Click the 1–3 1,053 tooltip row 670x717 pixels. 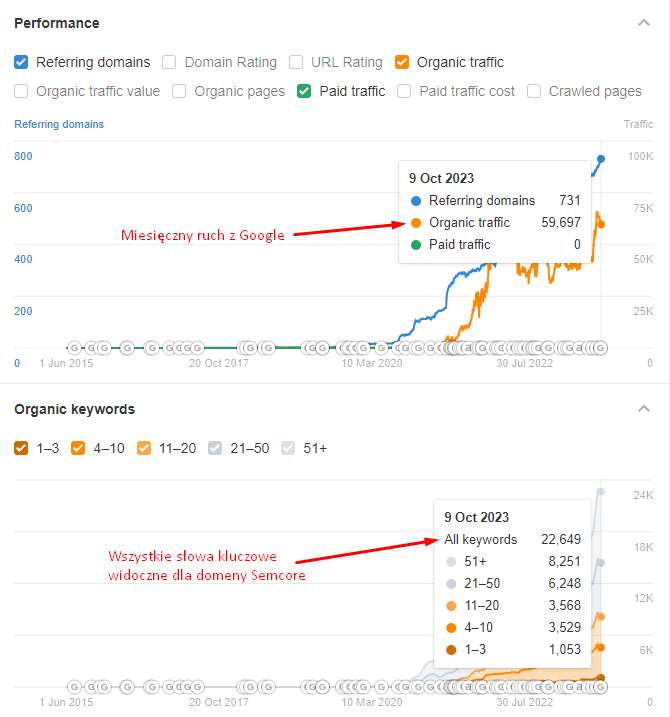point(513,649)
